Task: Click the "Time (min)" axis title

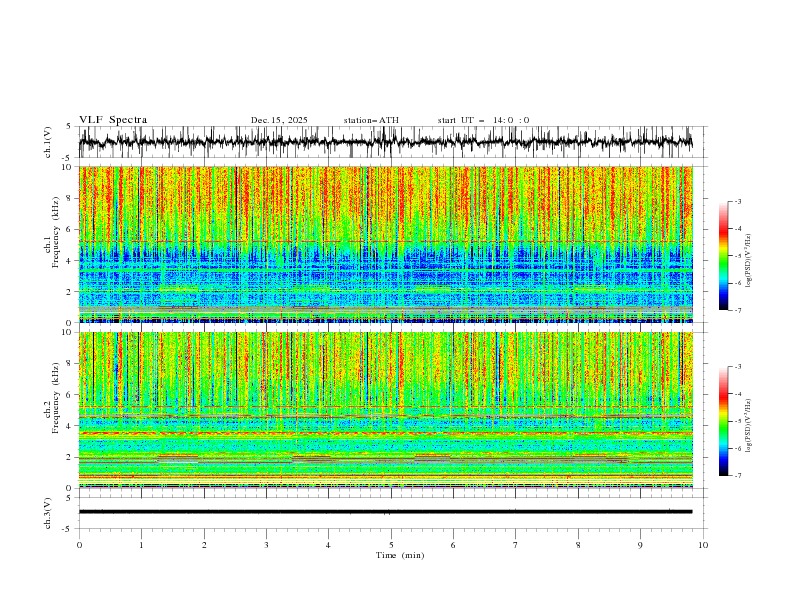Action: point(400,555)
